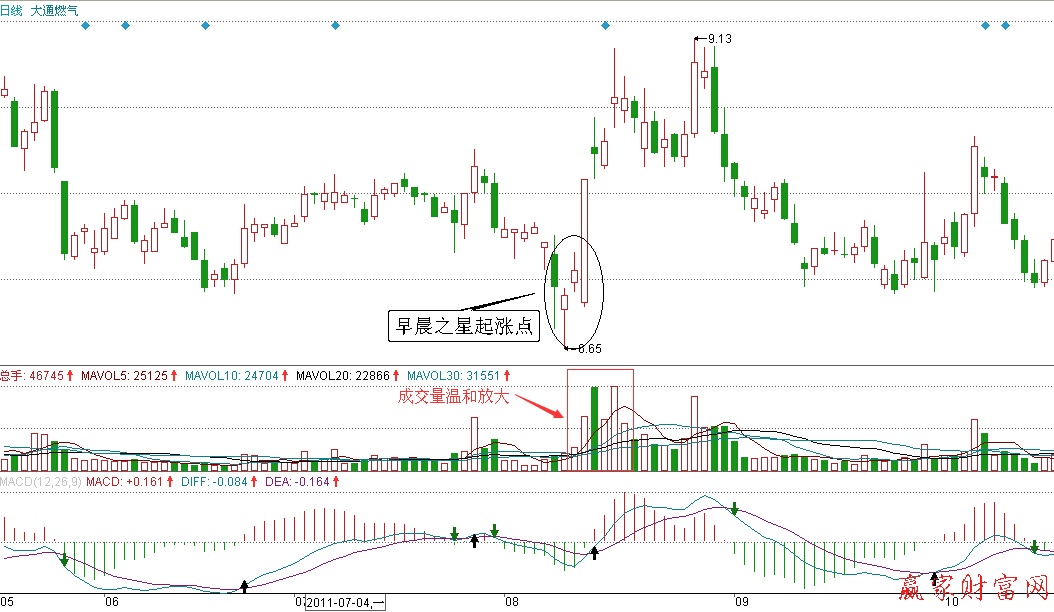
Task: Click the green down arrow above the 09 label
Action: pyautogui.click(x=734, y=510)
